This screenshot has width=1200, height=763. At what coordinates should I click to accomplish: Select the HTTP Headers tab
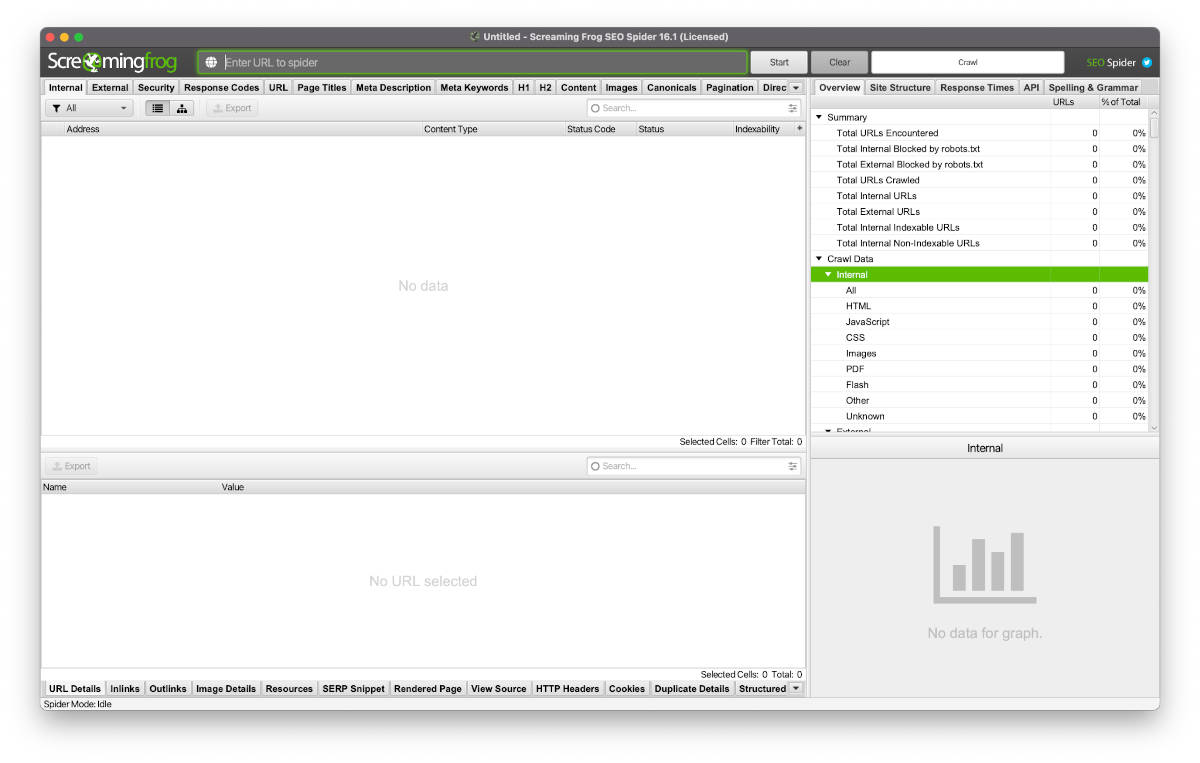pyautogui.click(x=567, y=689)
